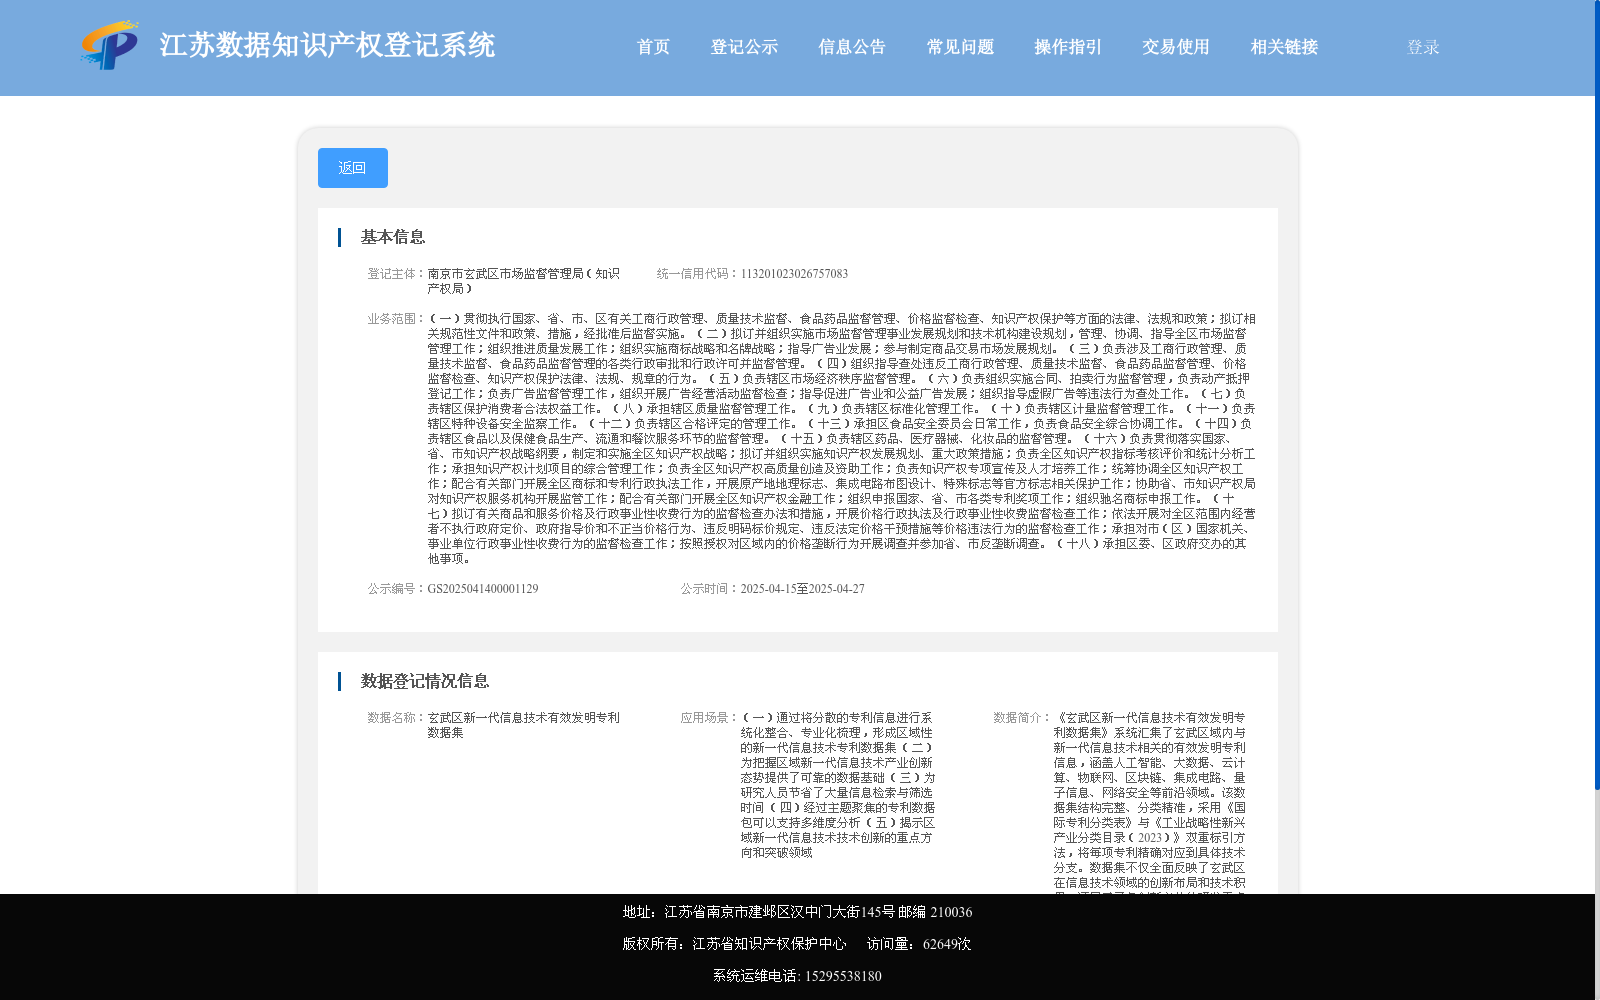Select the notice period 2025-04-15至2025-04-27
Image resolution: width=1600 pixels, height=1000 pixels.
(802, 589)
